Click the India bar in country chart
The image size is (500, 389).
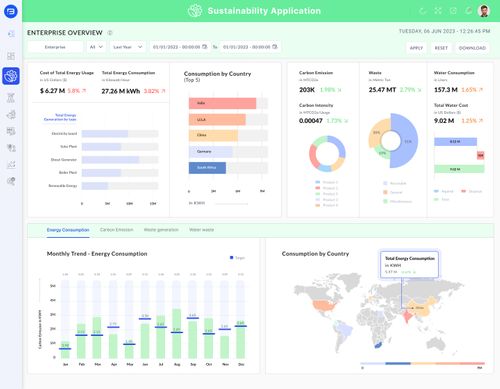222,103
